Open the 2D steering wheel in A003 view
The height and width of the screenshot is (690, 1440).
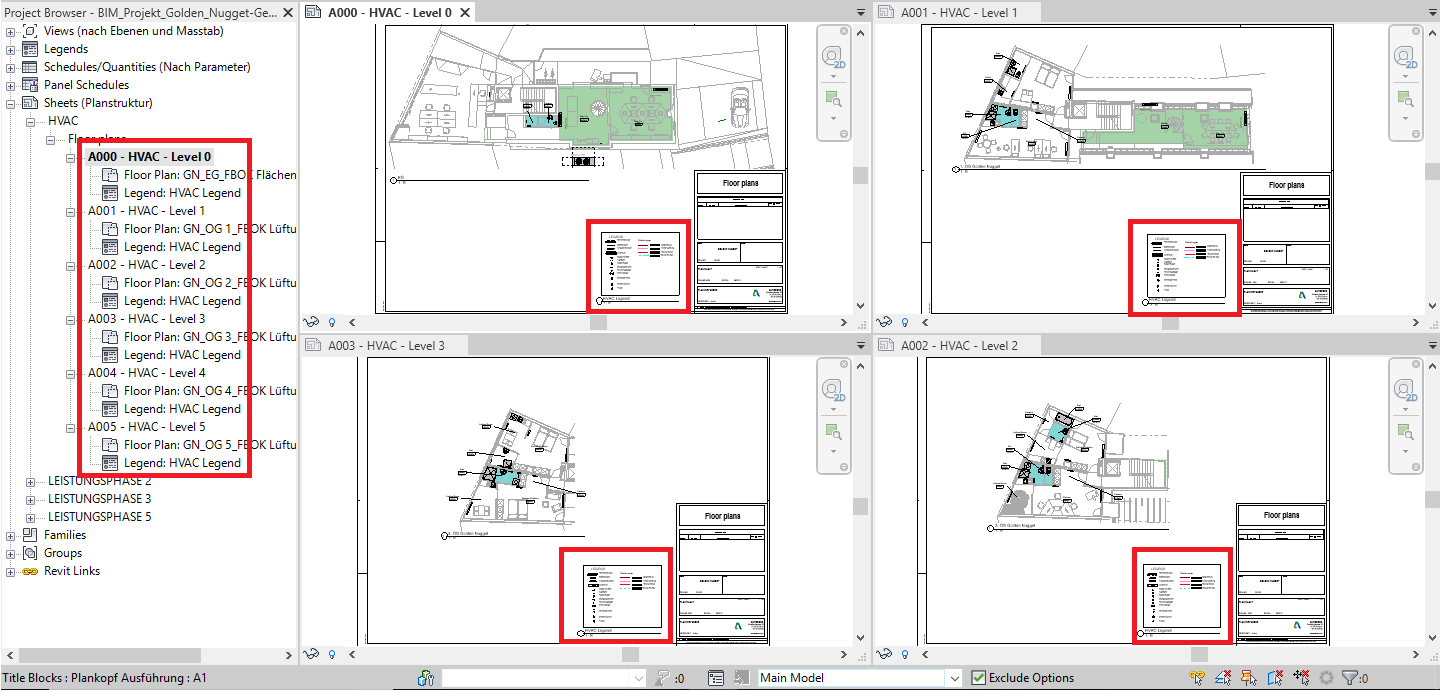[832, 390]
